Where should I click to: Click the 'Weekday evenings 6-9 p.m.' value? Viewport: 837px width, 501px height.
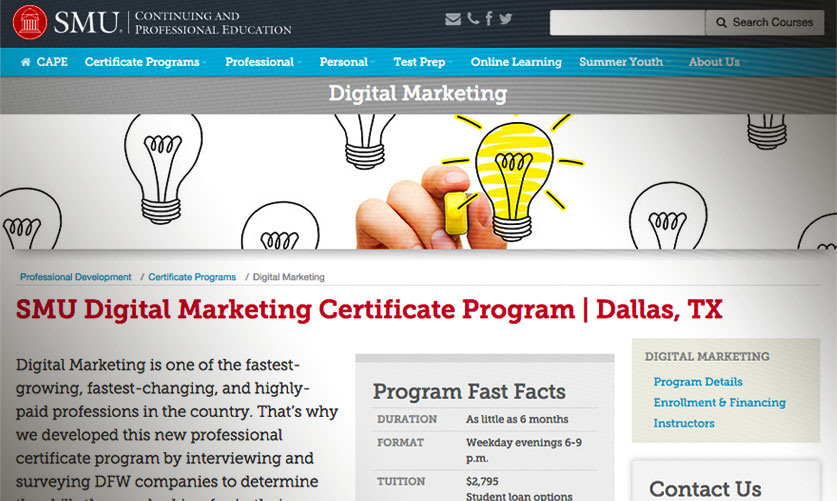[524, 450]
